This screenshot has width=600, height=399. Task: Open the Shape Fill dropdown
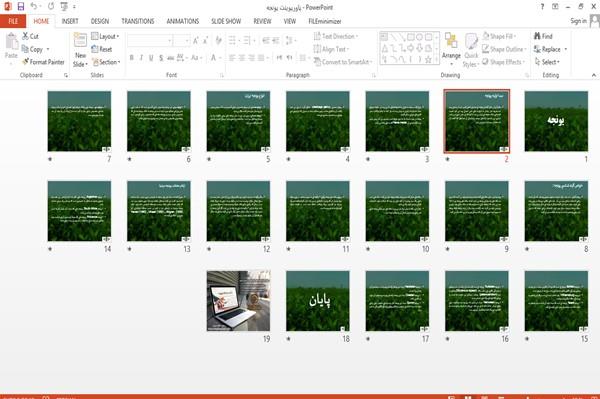click(x=499, y=36)
